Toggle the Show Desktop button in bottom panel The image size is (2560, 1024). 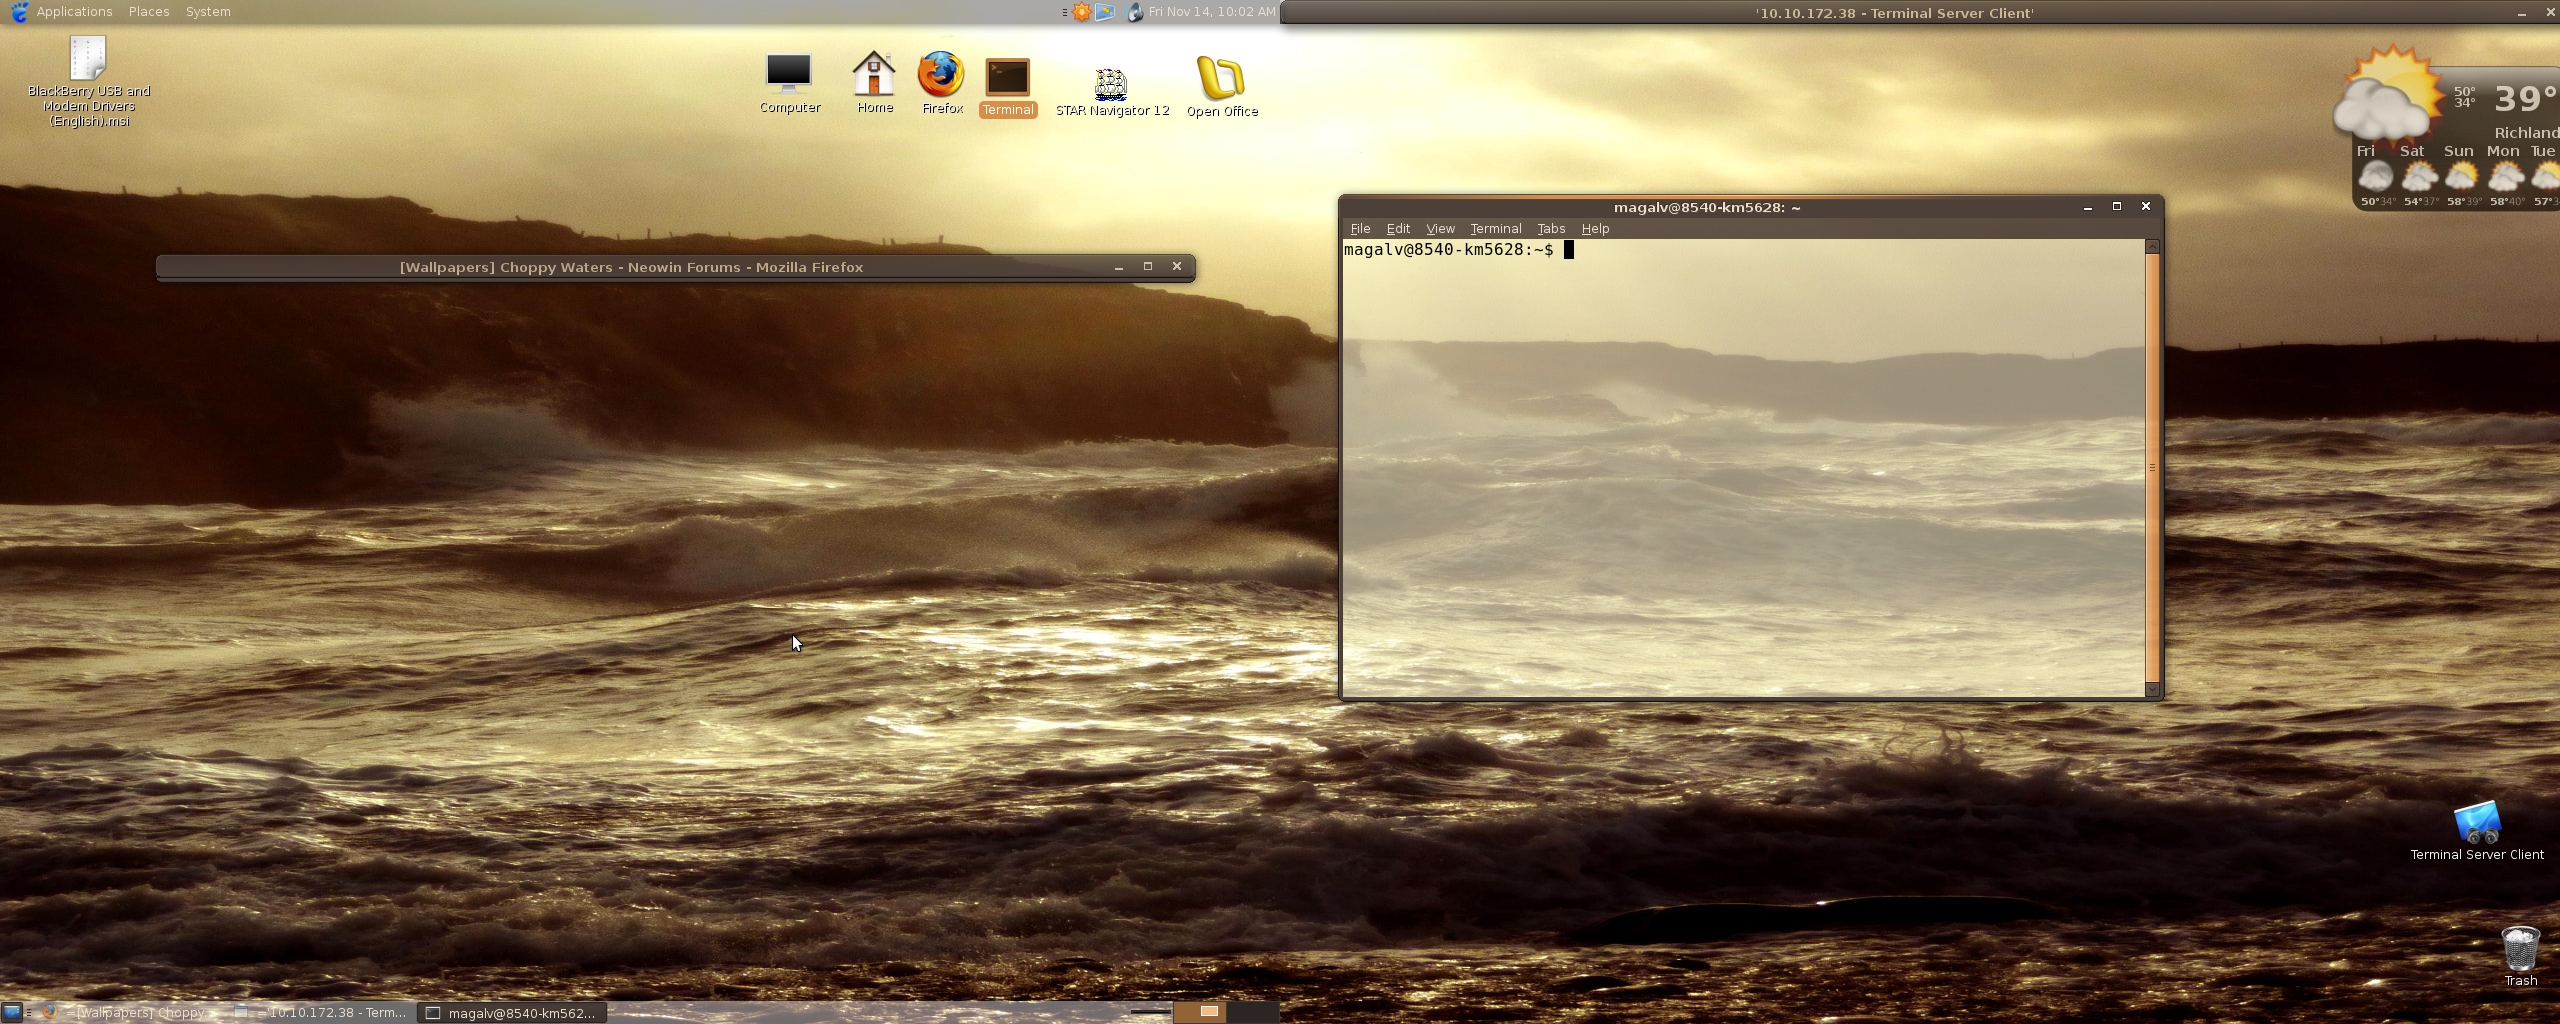(x=12, y=1012)
